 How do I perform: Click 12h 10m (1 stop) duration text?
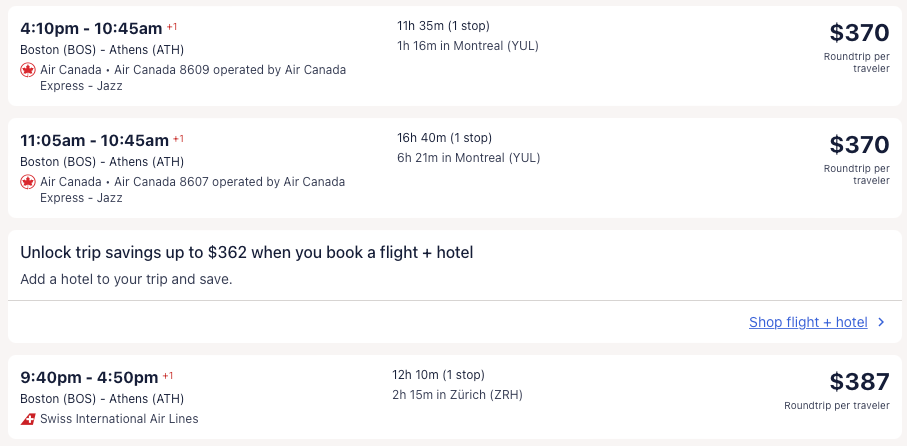coord(438,375)
